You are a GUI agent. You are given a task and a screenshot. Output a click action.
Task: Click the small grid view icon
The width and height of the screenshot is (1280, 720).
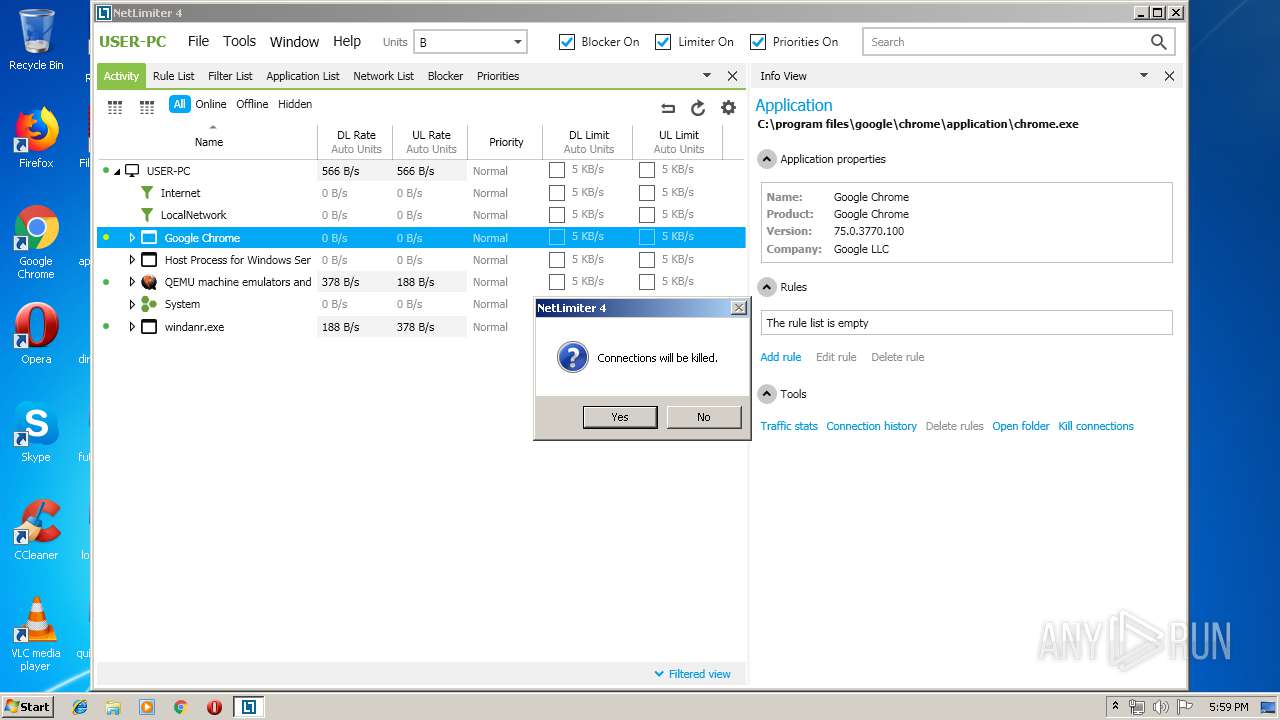tap(147, 107)
